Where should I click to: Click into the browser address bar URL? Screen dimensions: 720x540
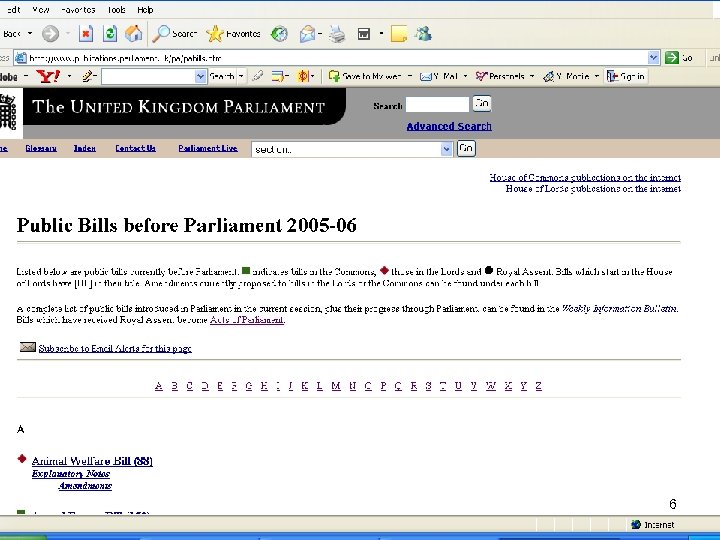click(x=337, y=58)
